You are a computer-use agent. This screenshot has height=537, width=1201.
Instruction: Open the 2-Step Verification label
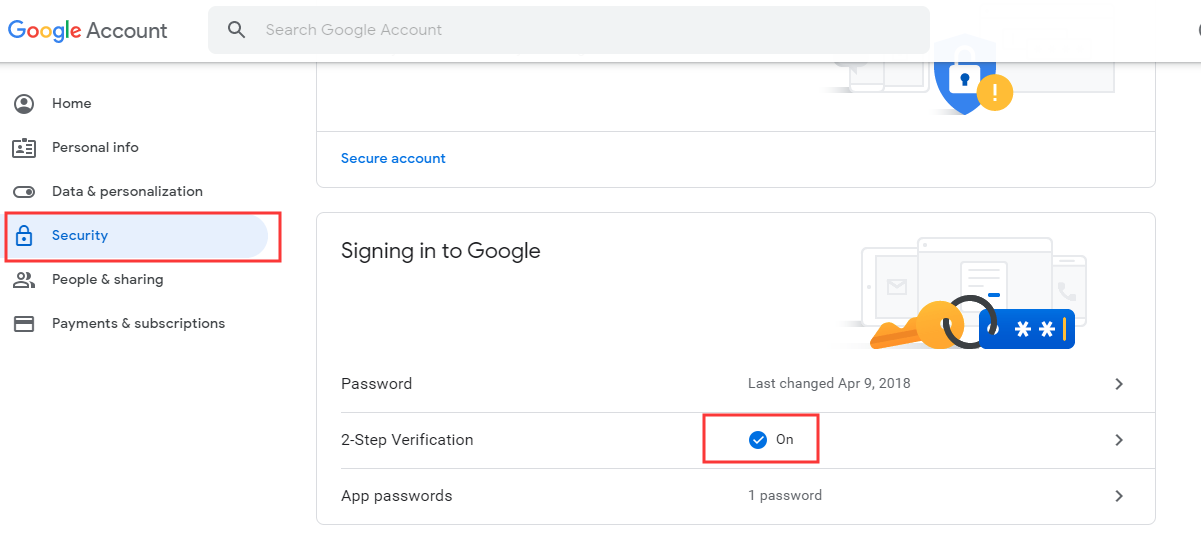coord(407,440)
